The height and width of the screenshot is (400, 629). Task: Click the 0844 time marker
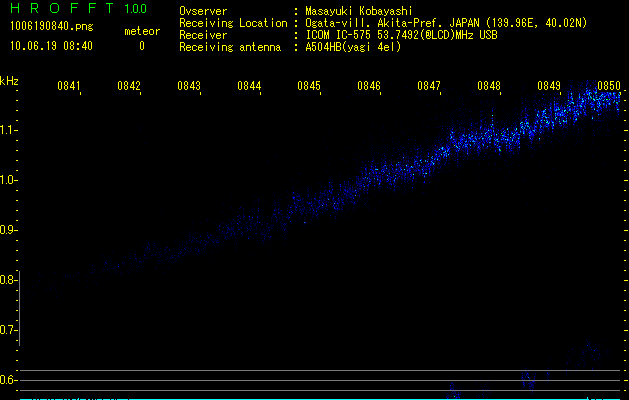tap(249, 86)
